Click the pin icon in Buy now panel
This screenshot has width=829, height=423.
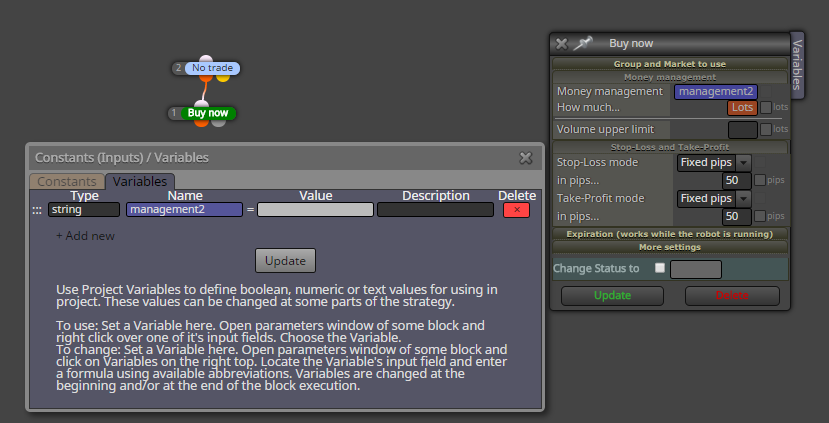point(583,43)
